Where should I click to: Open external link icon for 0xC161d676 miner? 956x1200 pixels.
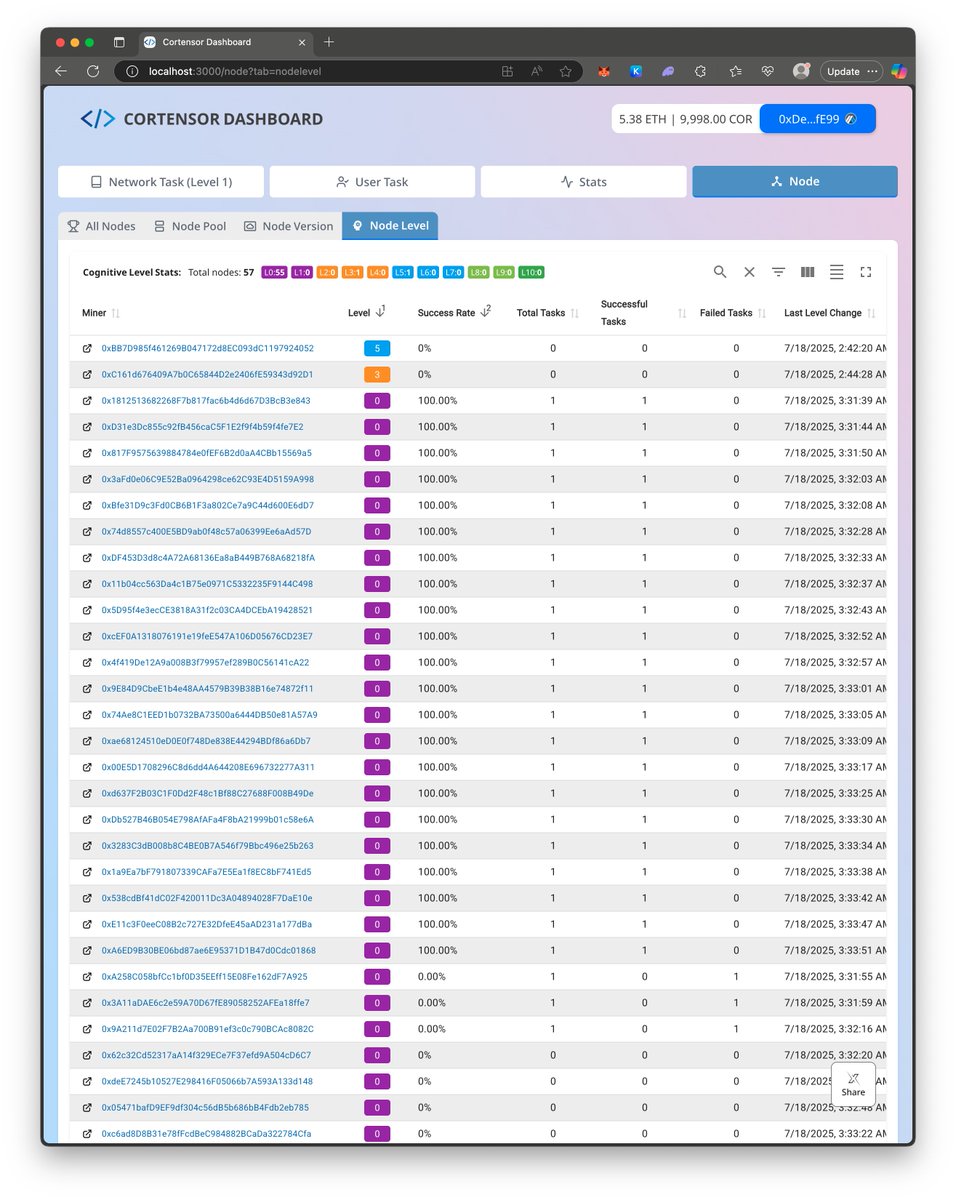(x=87, y=375)
